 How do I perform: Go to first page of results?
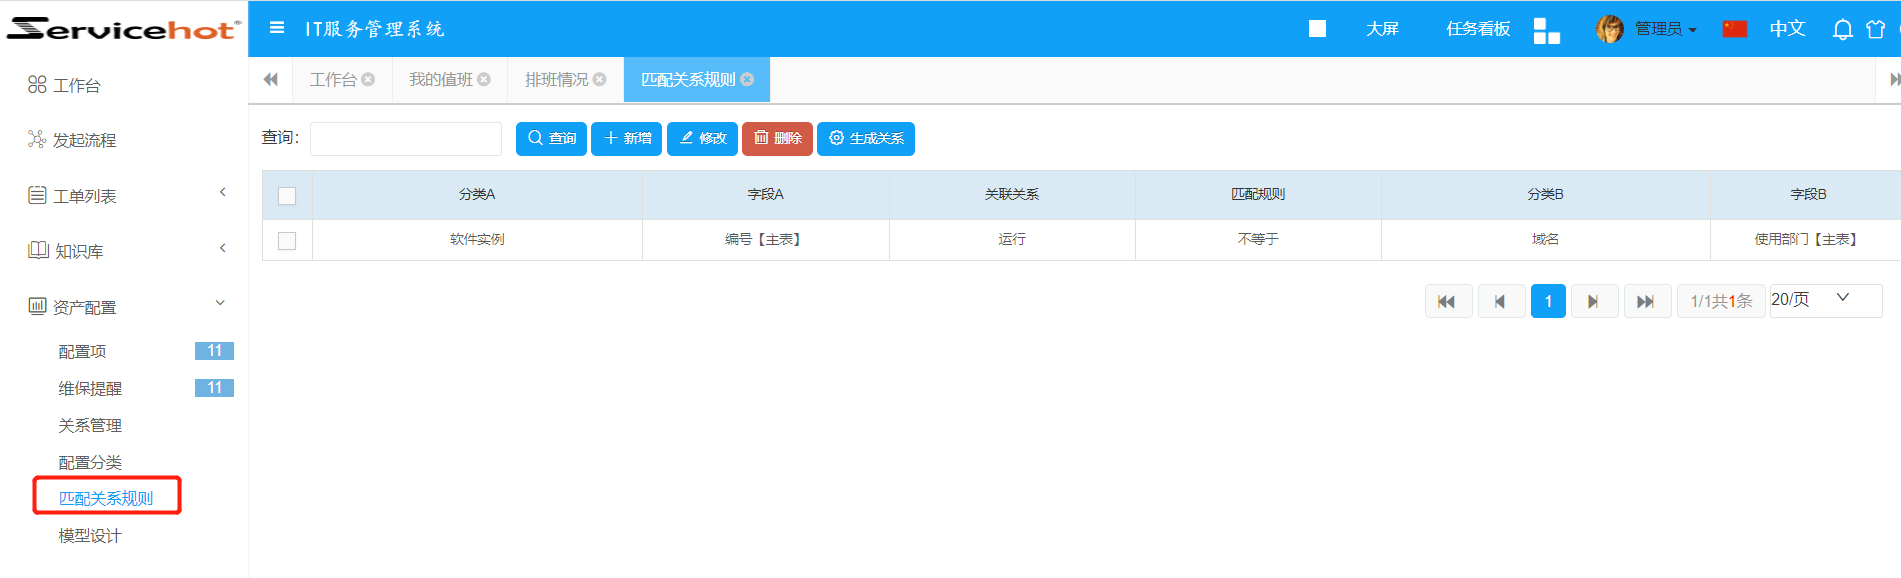tap(1447, 301)
